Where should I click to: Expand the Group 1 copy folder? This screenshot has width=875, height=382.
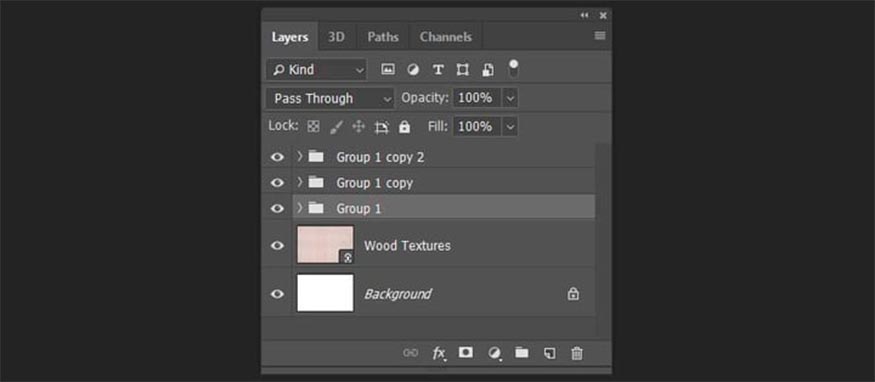(x=300, y=182)
